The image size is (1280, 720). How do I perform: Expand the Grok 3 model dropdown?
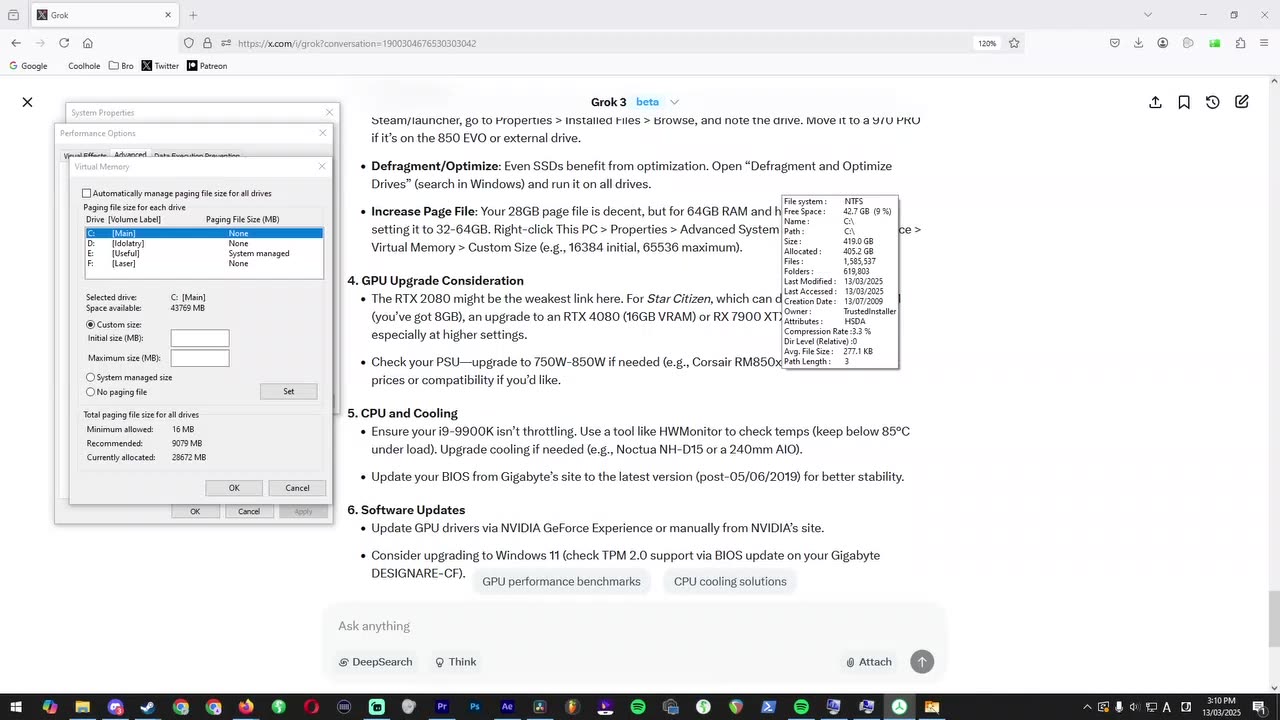674,102
